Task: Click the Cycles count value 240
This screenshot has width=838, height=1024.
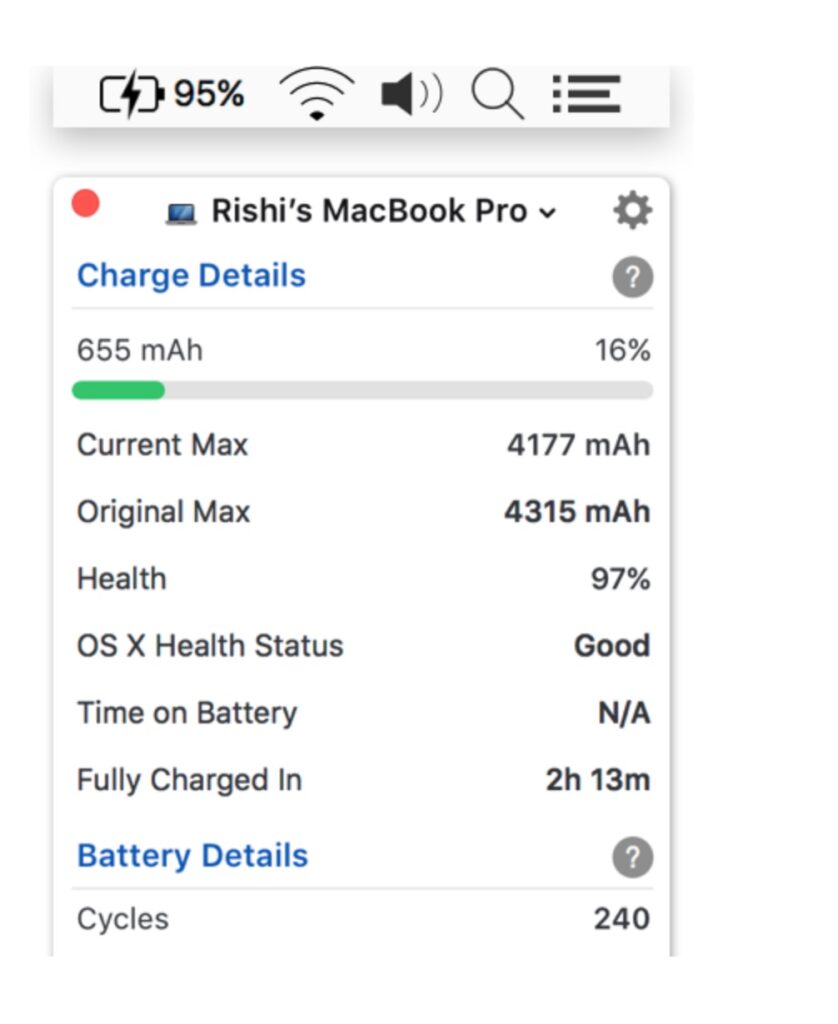Action: click(620, 918)
